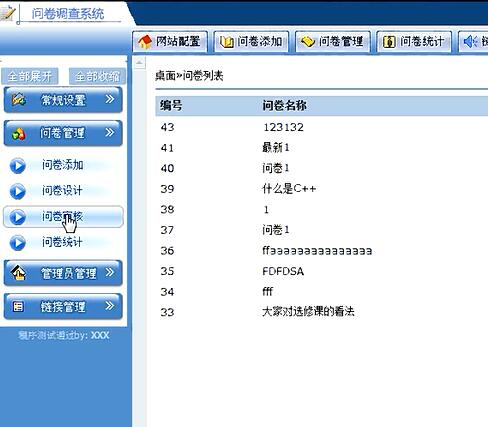The width and height of the screenshot is (488, 427).
Task: Click the house icon on 网站配置 tab
Action: click(x=145, y=42)
